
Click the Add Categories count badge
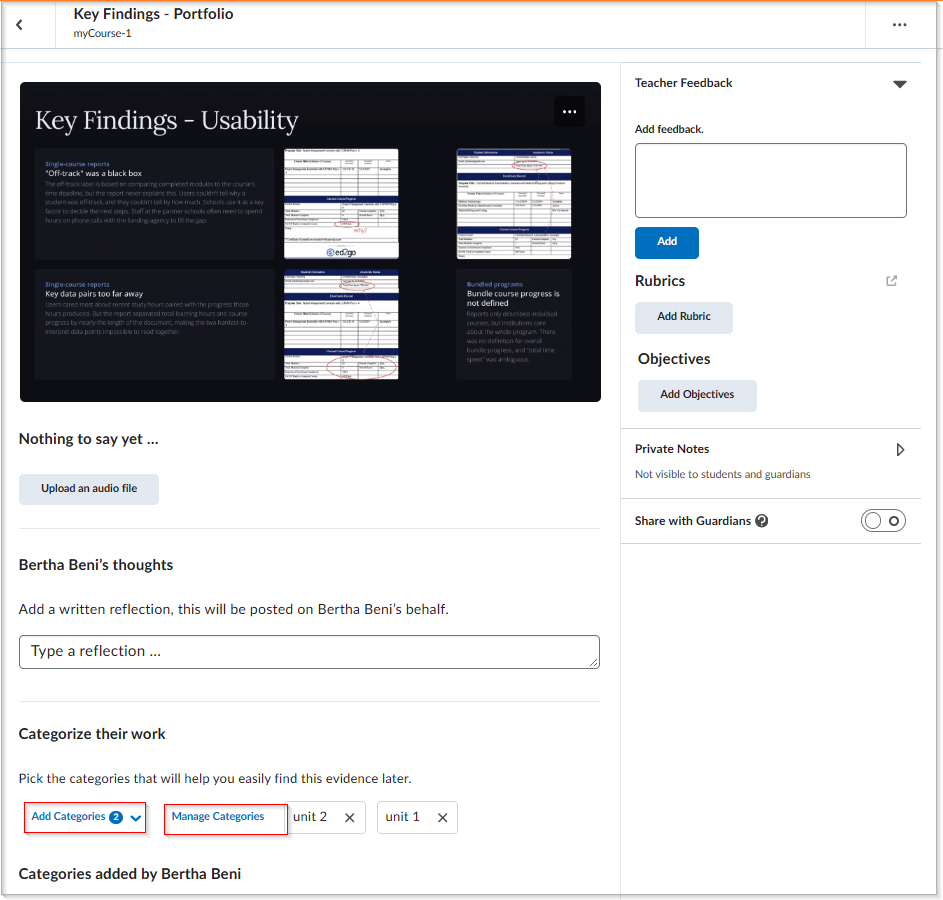pos(116,817)
